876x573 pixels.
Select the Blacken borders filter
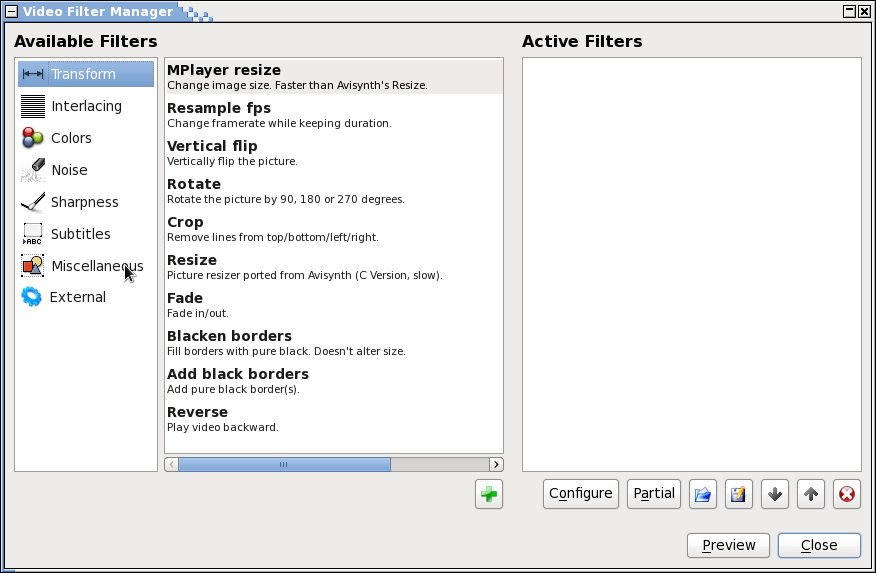click(x=334, y=343)
